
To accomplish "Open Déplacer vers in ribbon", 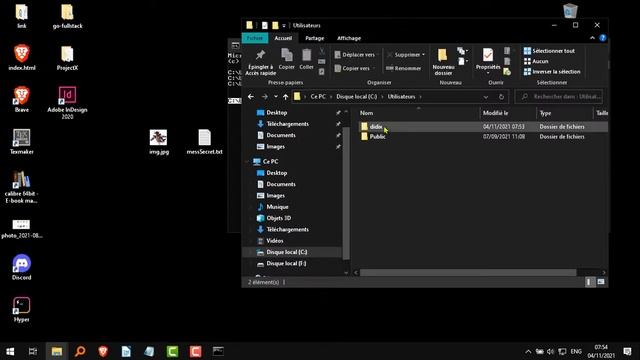I will coord(356,55).
